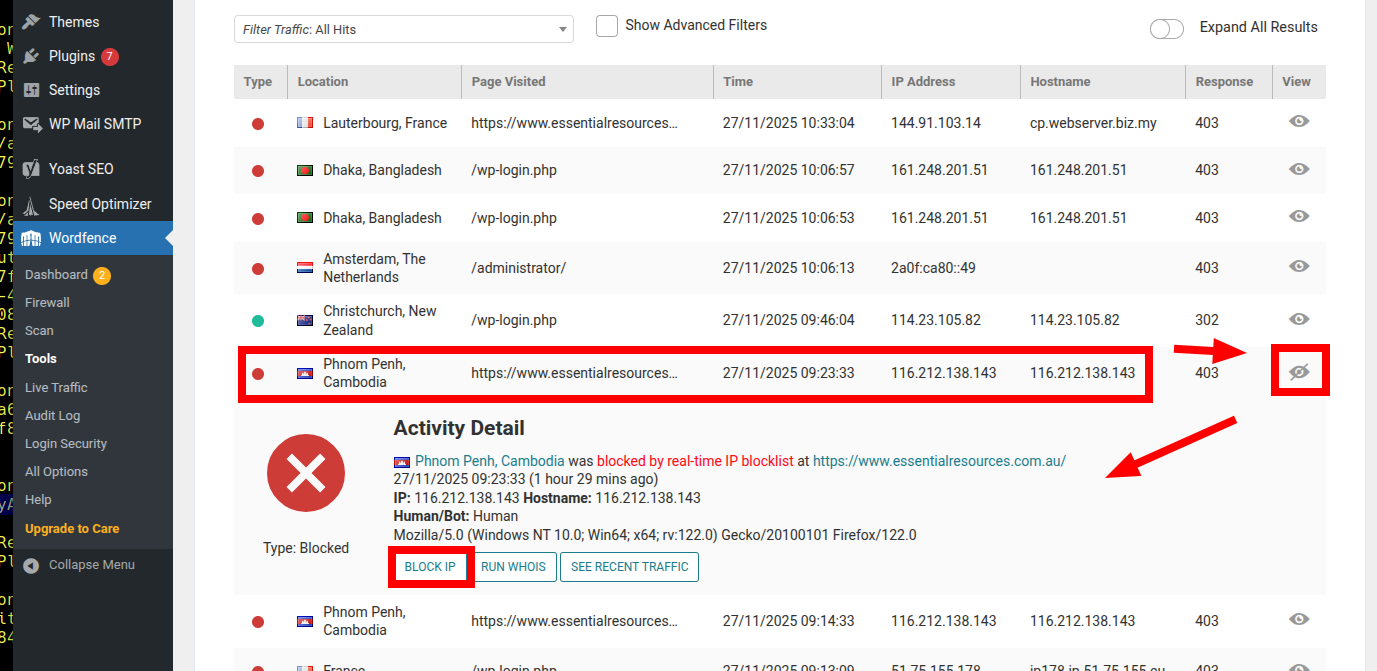1377x671 pixels.
Task: Click SEE RECENT TRAFFIC button
Action: coord(629,567)
